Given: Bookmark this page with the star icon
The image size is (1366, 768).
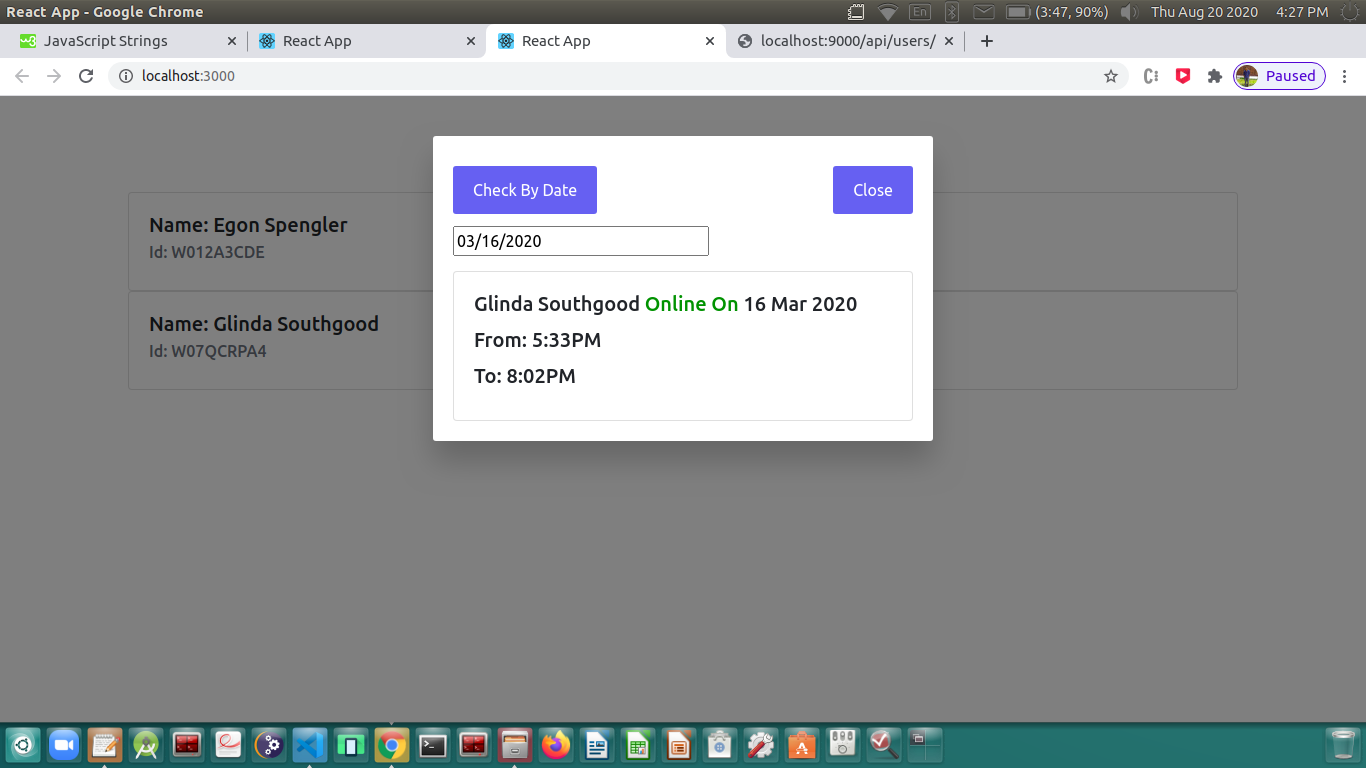Looking at the screenshot, I should pos(1111,76).
